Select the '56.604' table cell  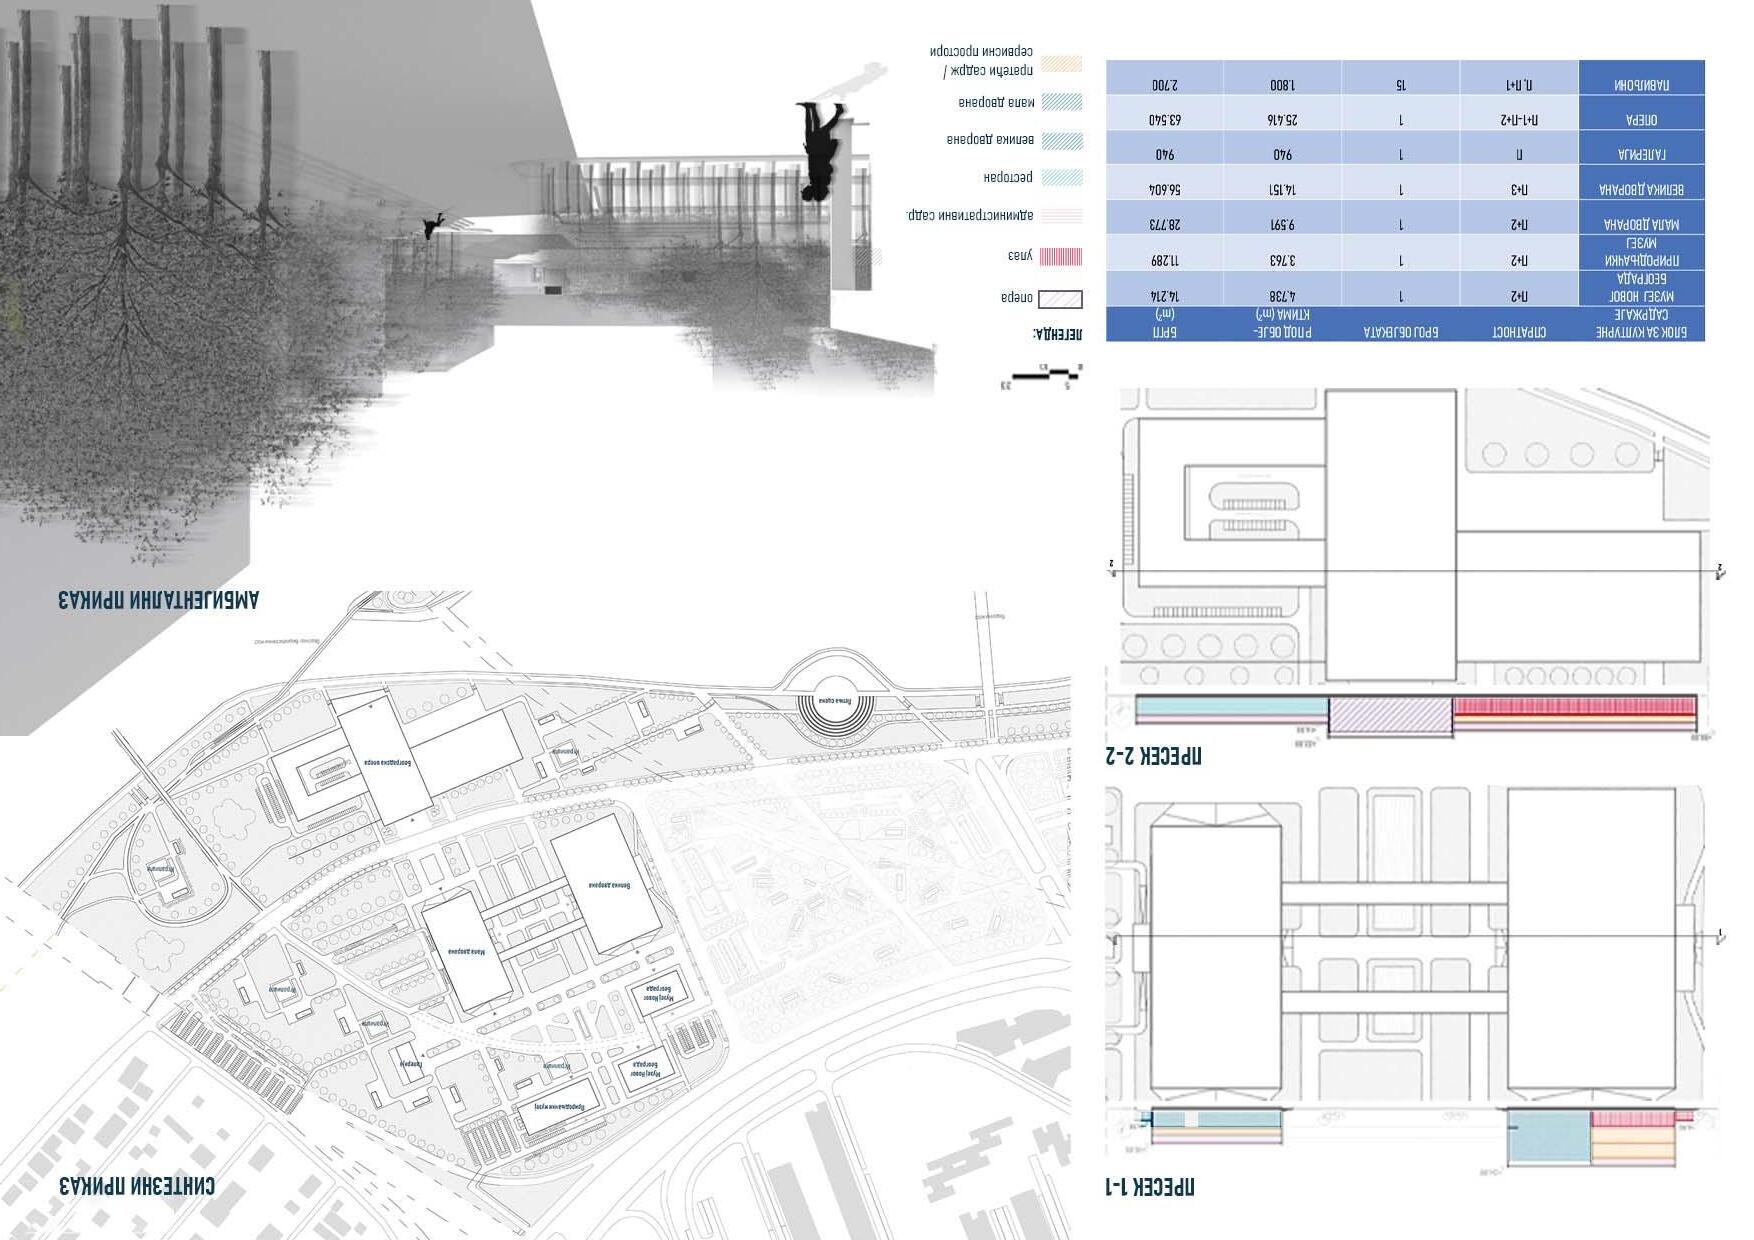(x=1165, y=190)
